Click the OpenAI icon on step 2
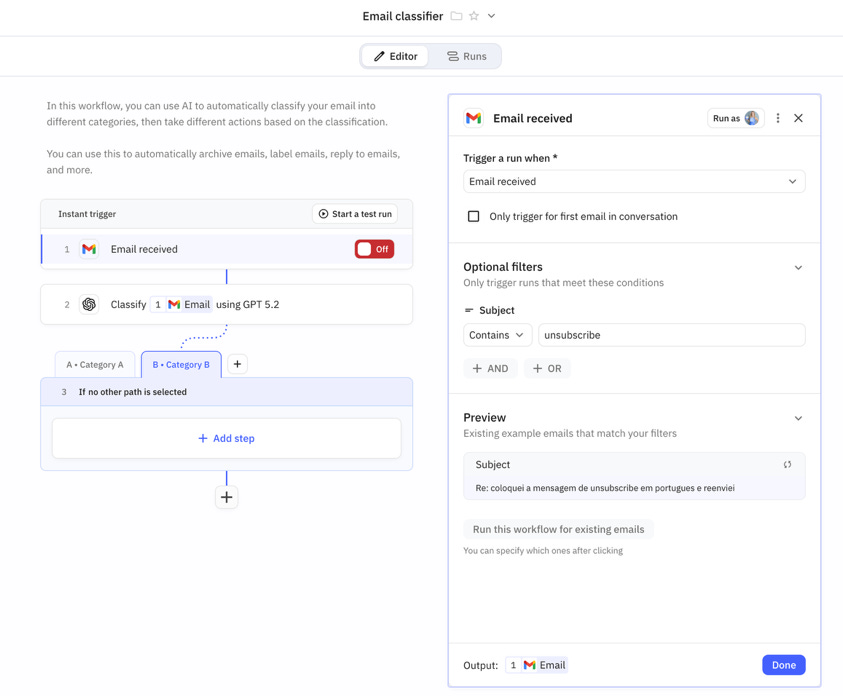Screen dimensions: 843x696 coord(89,305)
